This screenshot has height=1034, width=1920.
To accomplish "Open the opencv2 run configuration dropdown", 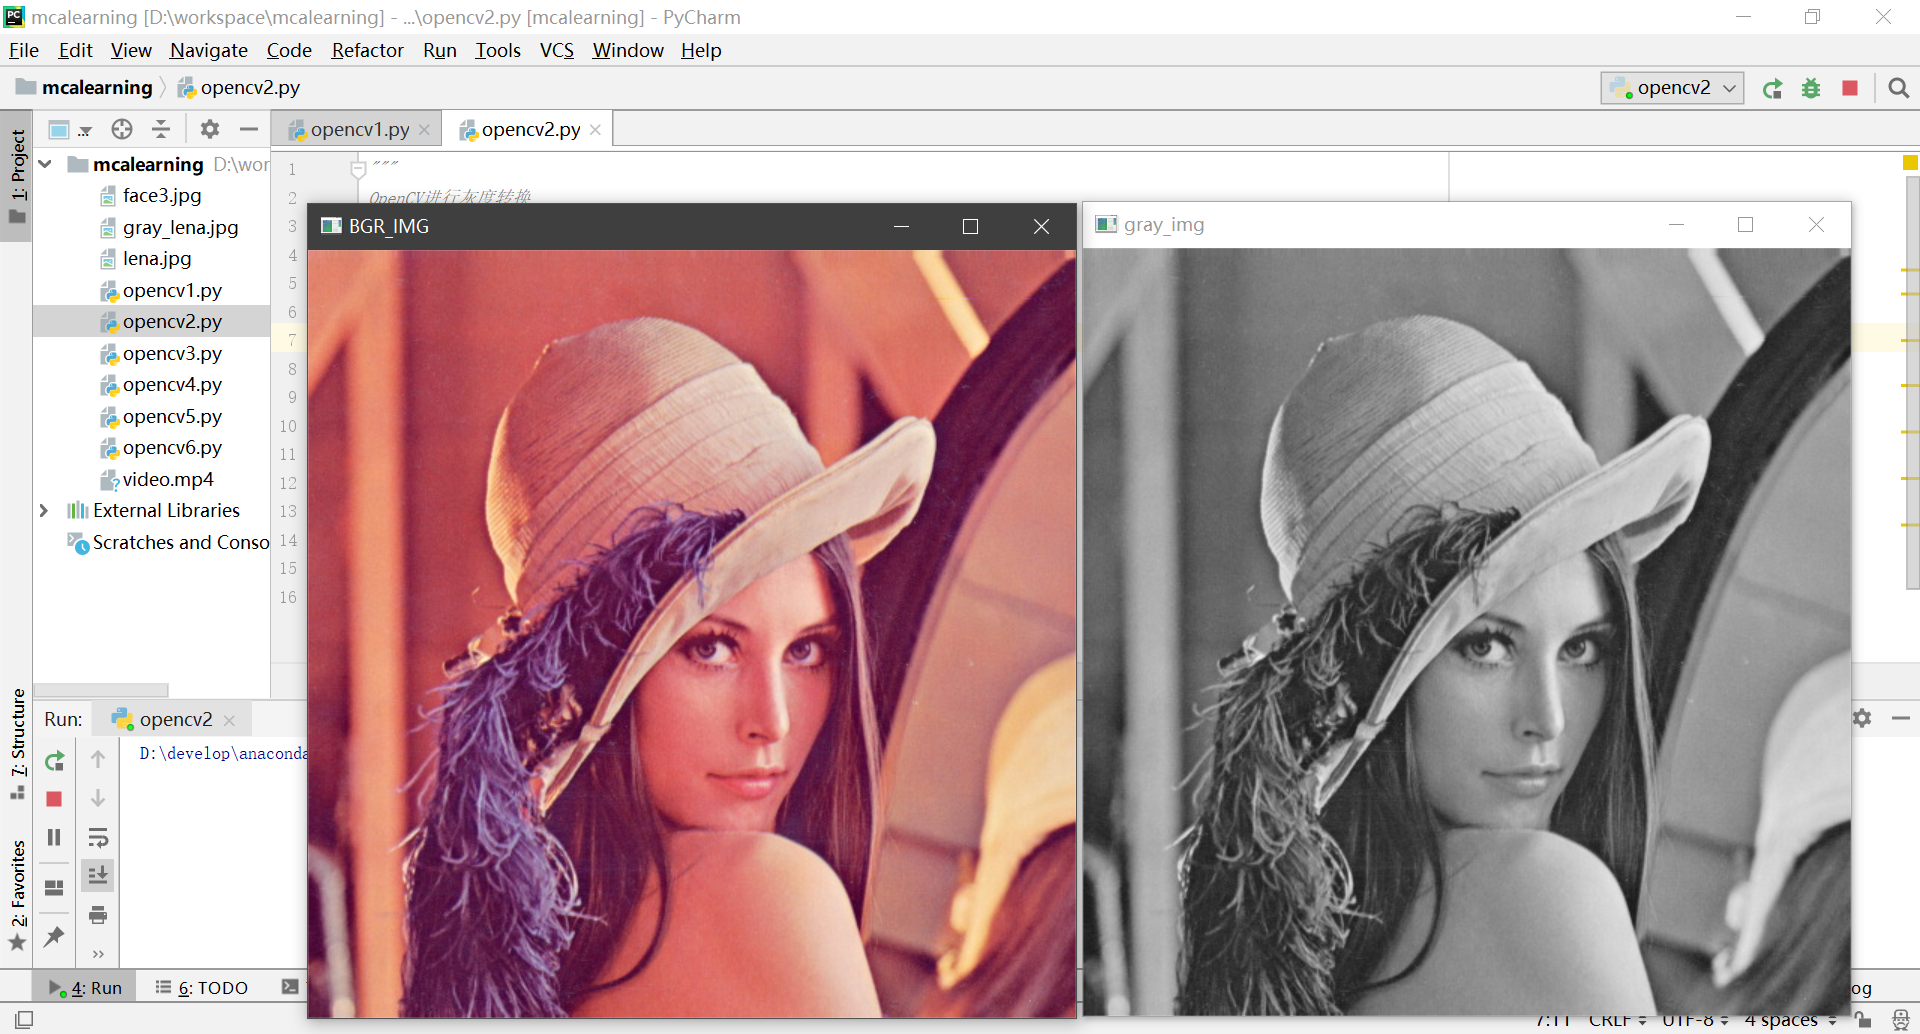I will [1672, 88].
